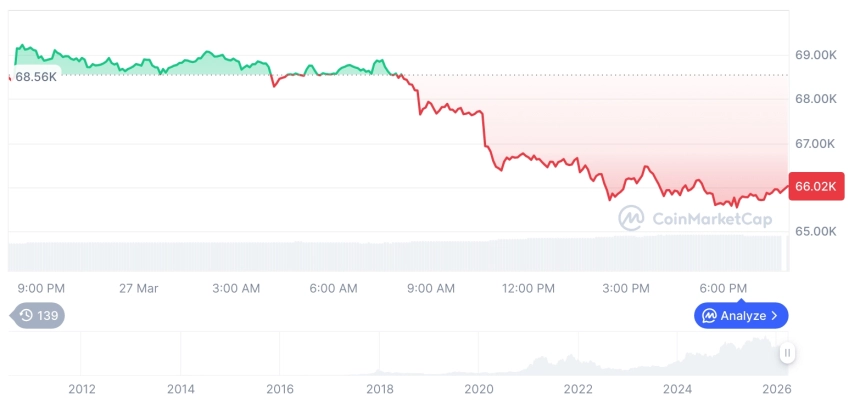This screenshot has height=401, width=860.
Task: Select the 2022 marker on the navigator timeline
Action: coord(578,389)
